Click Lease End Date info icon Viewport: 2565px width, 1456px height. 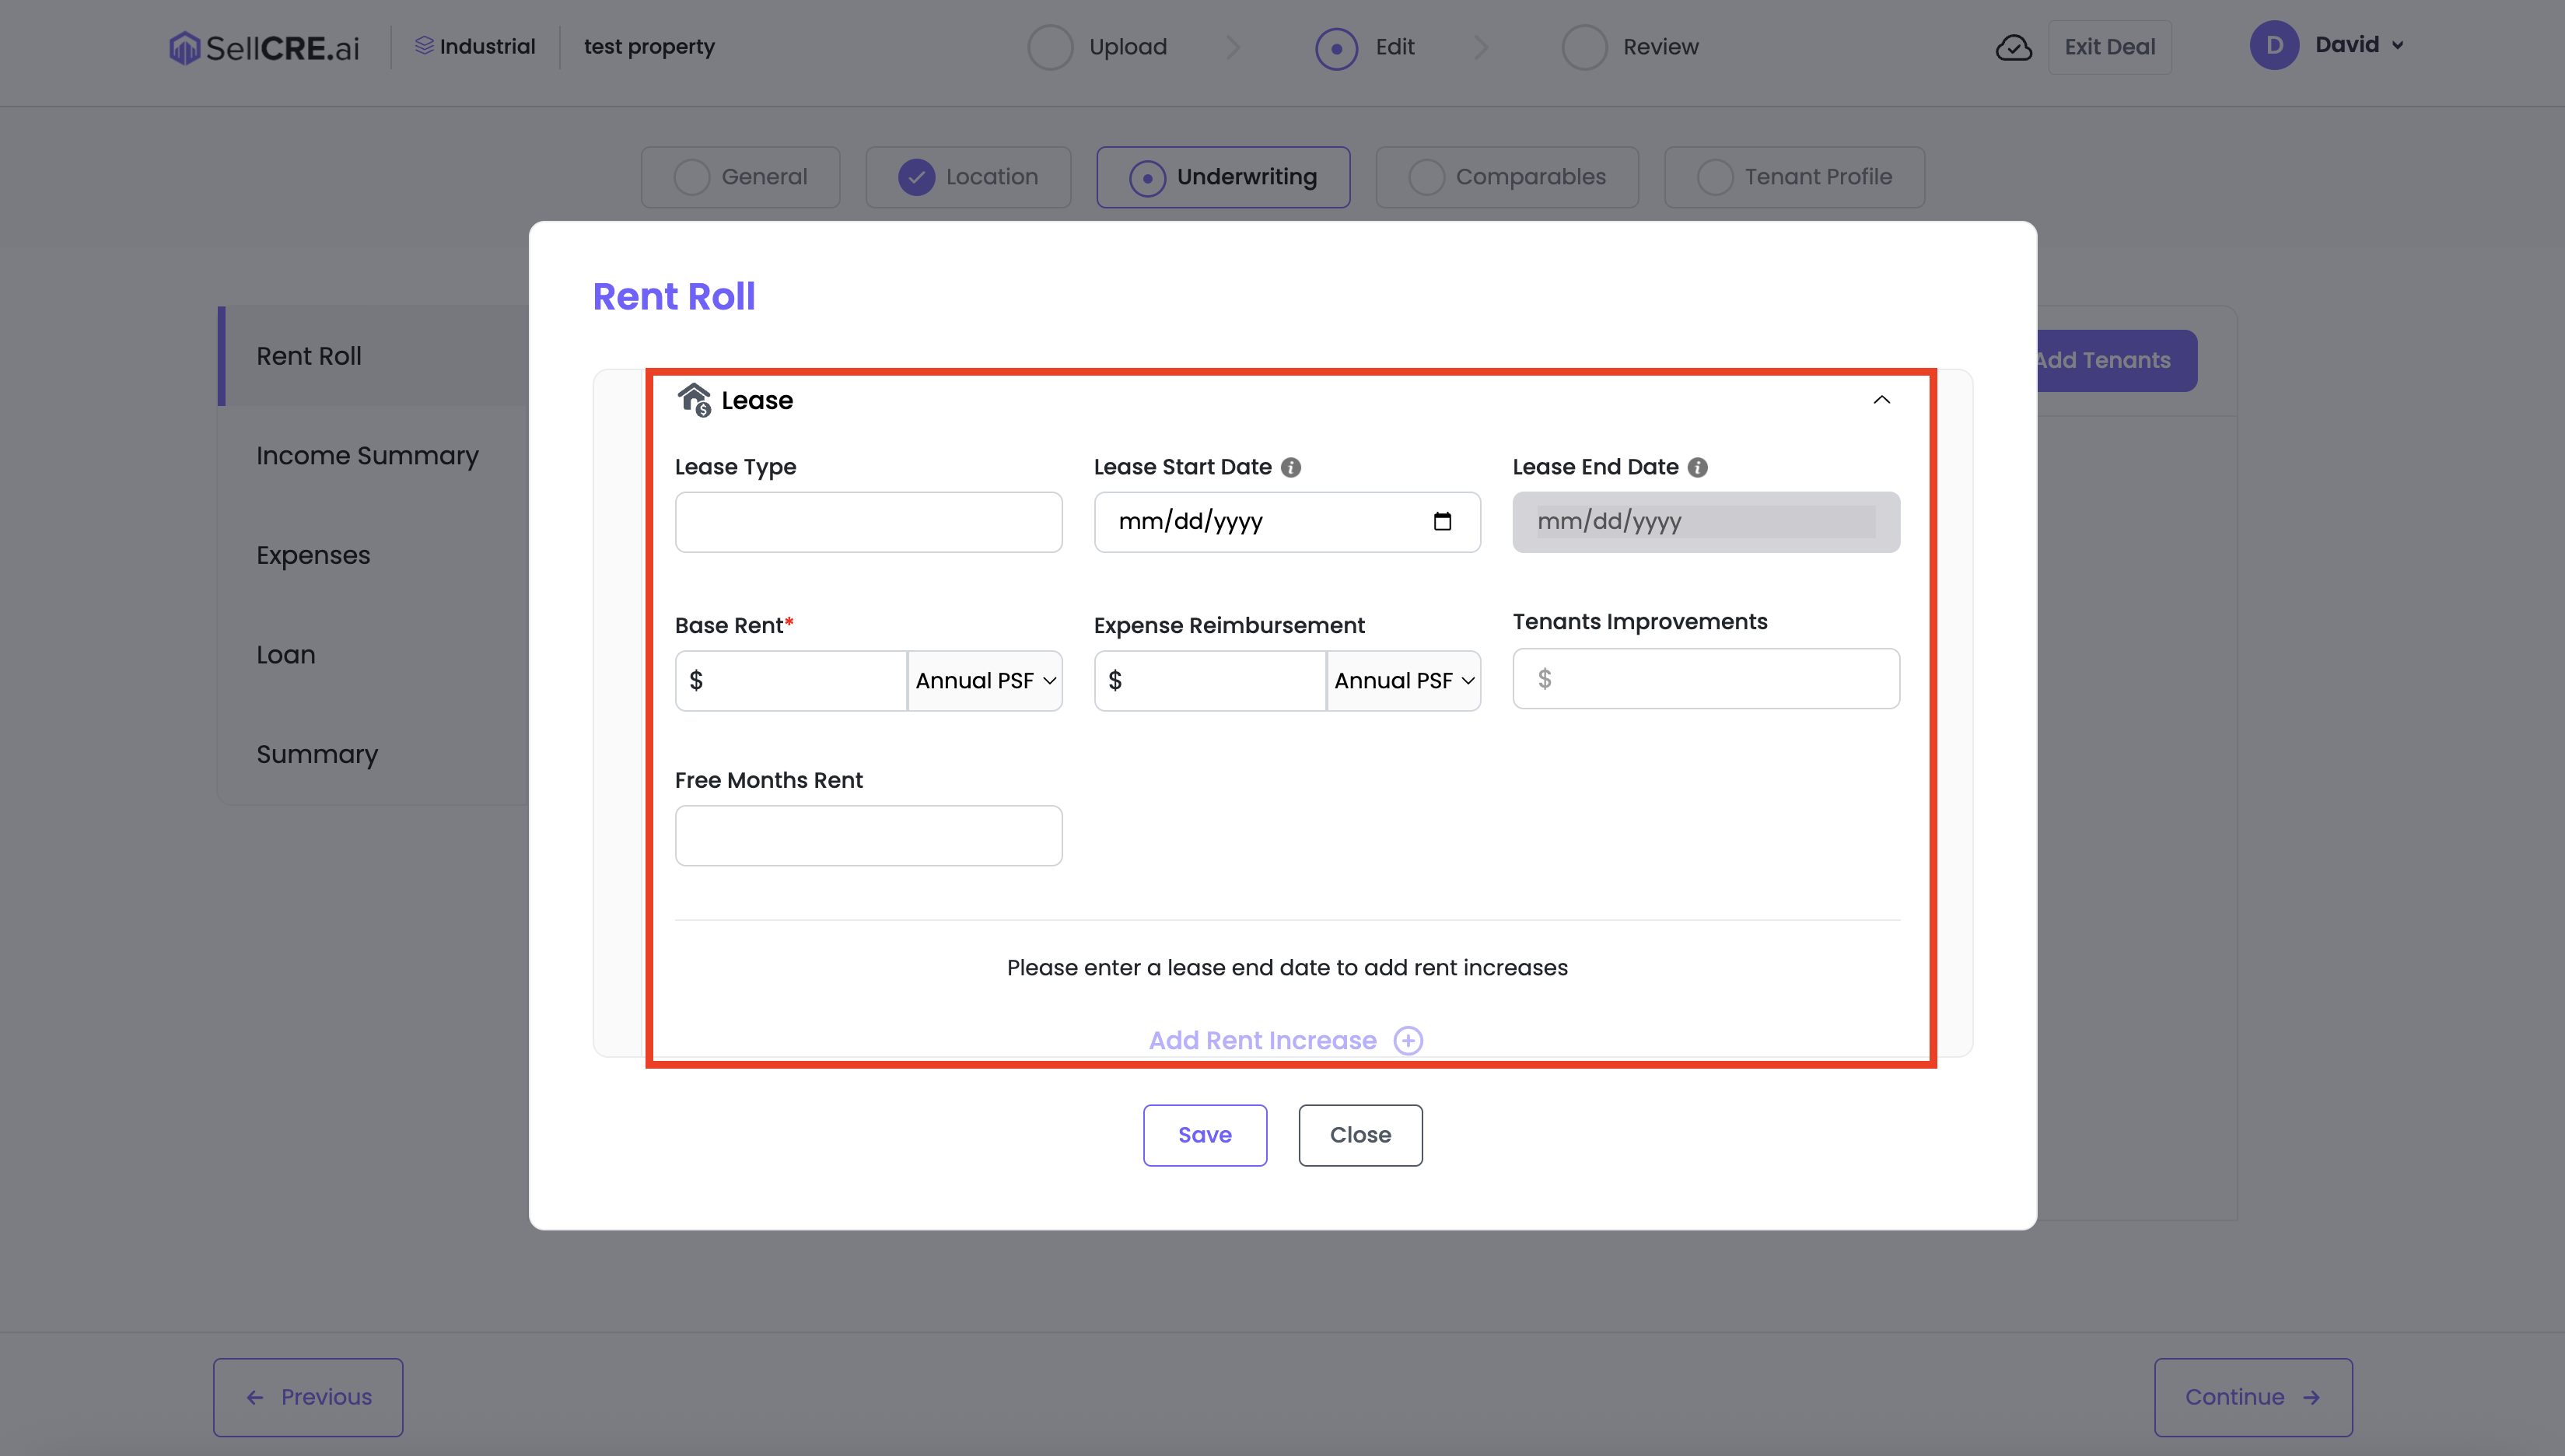click(x=1698, y=467)
